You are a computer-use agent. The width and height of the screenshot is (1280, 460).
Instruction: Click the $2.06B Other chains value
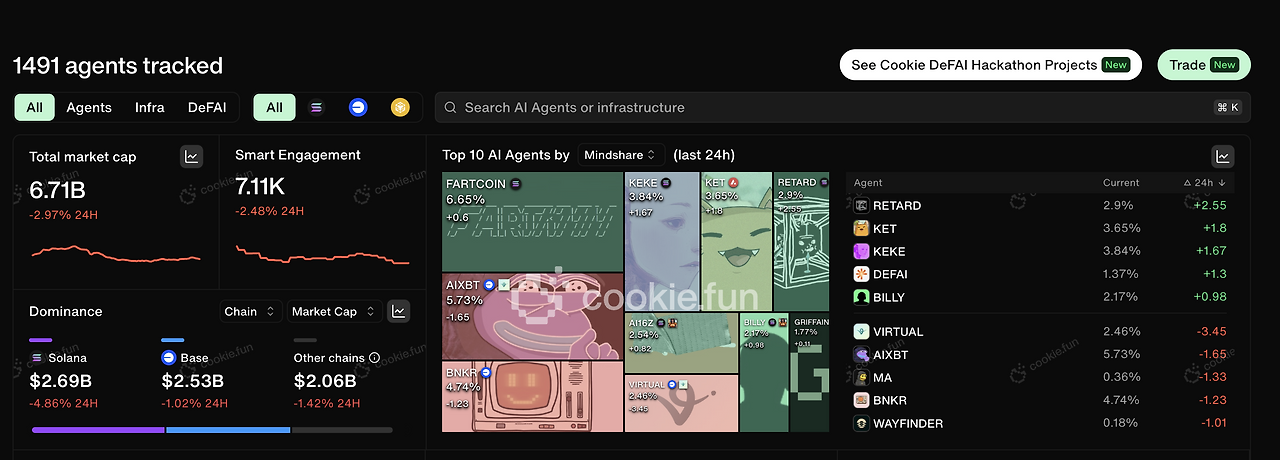pyautogui.click(x=325, y=381)
